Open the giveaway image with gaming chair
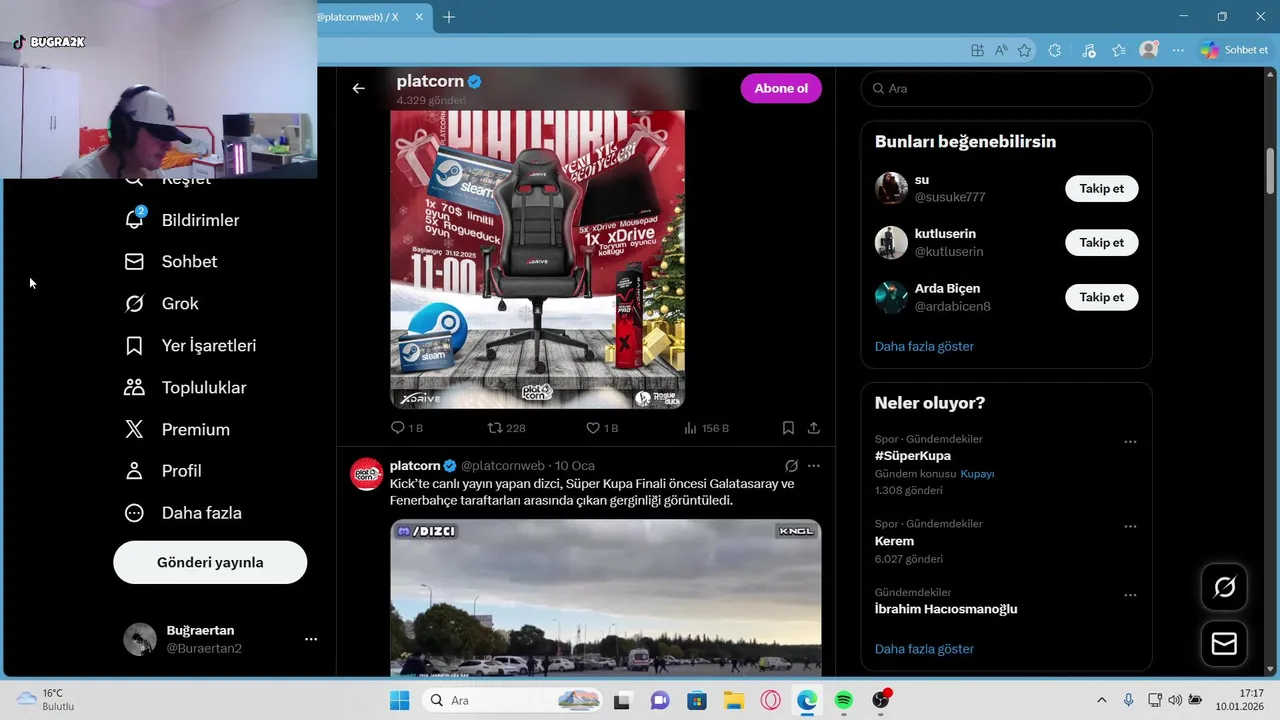 tap(537, 259)
